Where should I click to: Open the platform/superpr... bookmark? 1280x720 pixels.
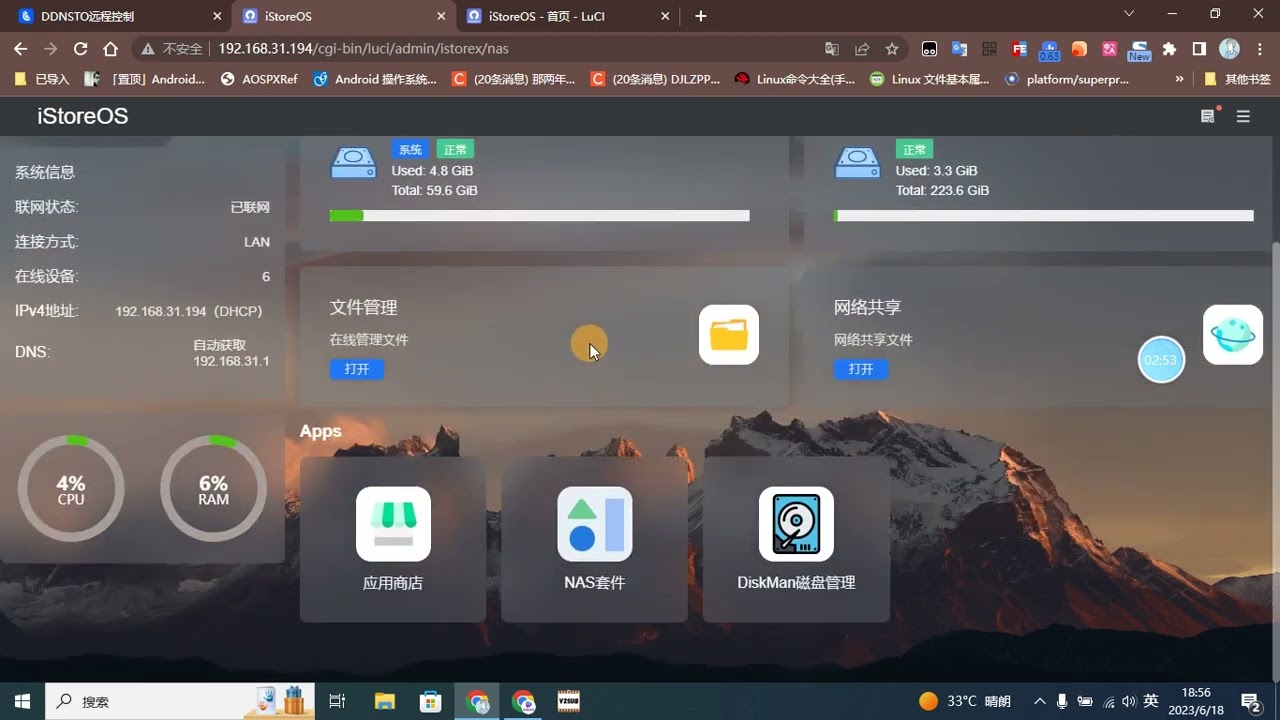click(1067, 79)
